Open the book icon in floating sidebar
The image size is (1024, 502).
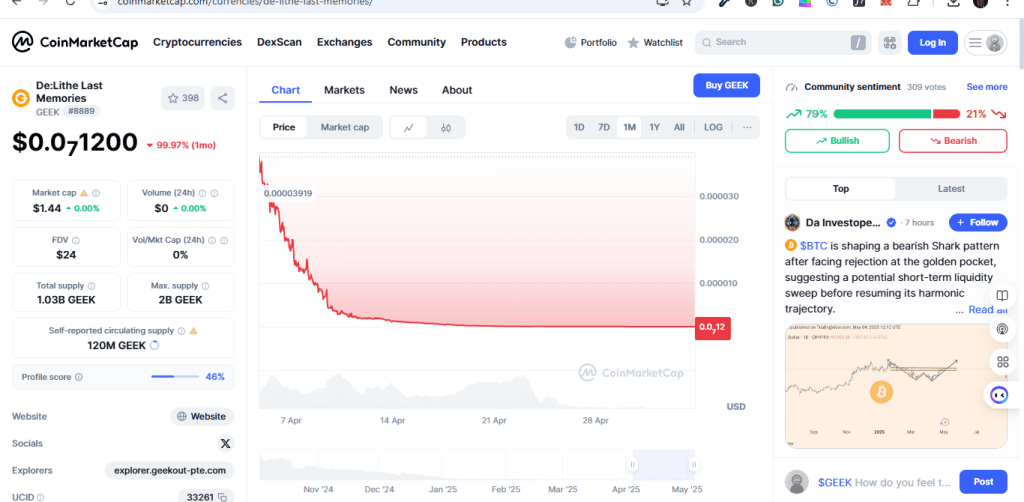(1000, 295)
